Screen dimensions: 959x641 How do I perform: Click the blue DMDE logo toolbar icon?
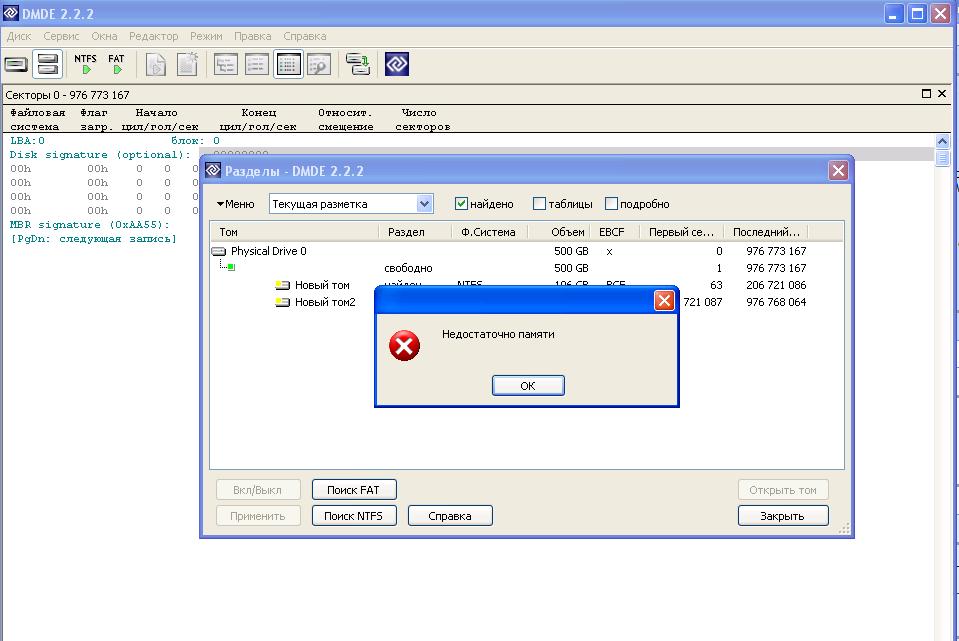click(x=396, y=64)
